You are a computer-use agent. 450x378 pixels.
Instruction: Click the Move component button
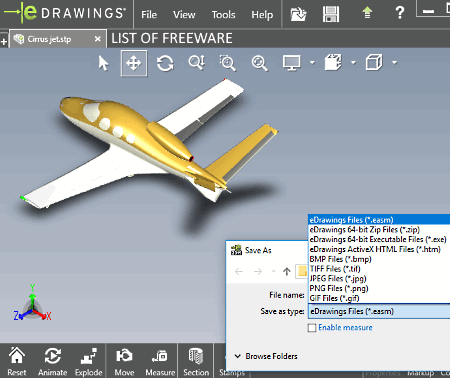[x=124, y=361]
